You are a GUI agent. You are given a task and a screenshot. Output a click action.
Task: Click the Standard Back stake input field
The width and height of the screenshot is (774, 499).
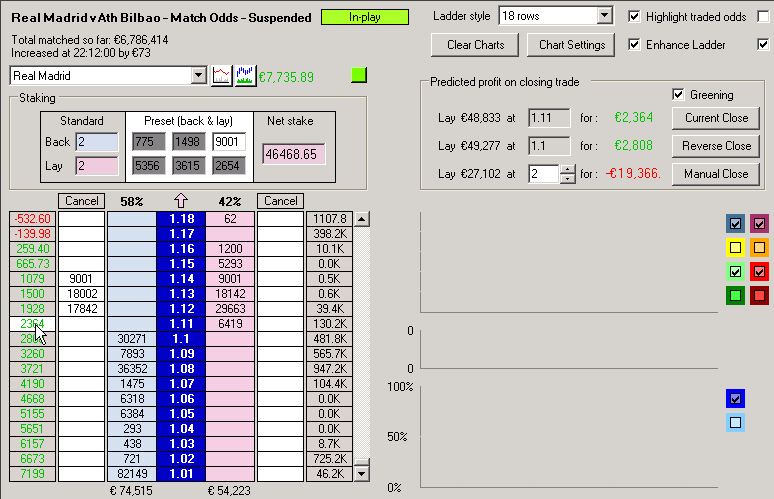pyautogui.click(x=96, y=142)
